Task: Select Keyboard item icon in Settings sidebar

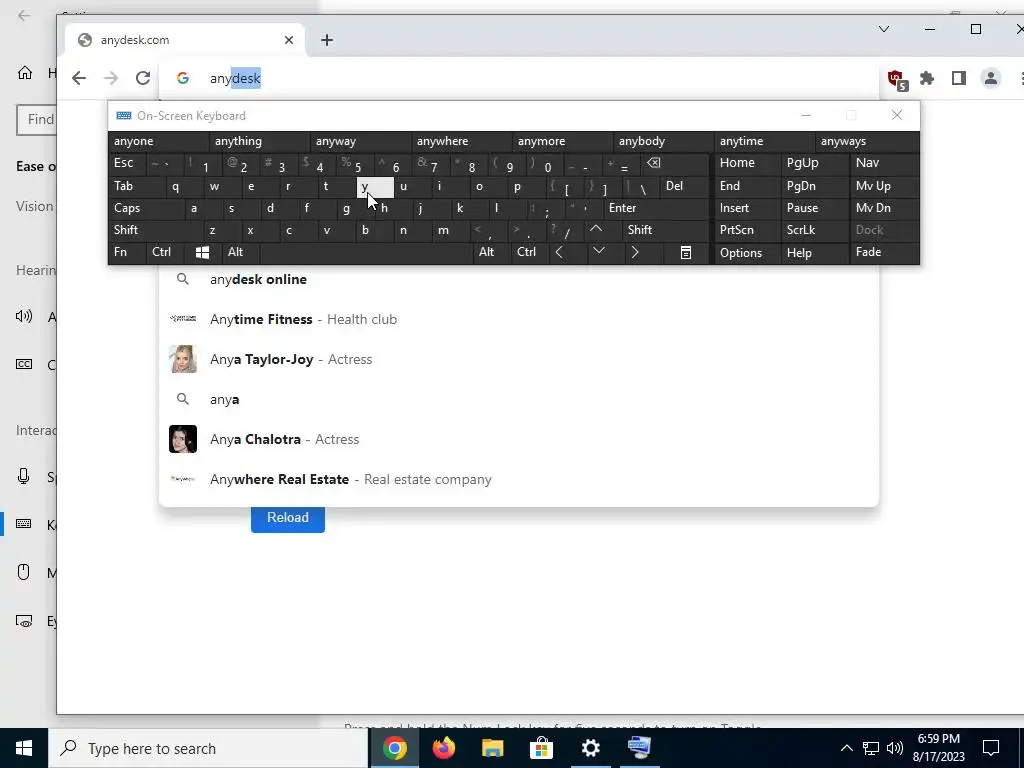Action: [24, 524]
